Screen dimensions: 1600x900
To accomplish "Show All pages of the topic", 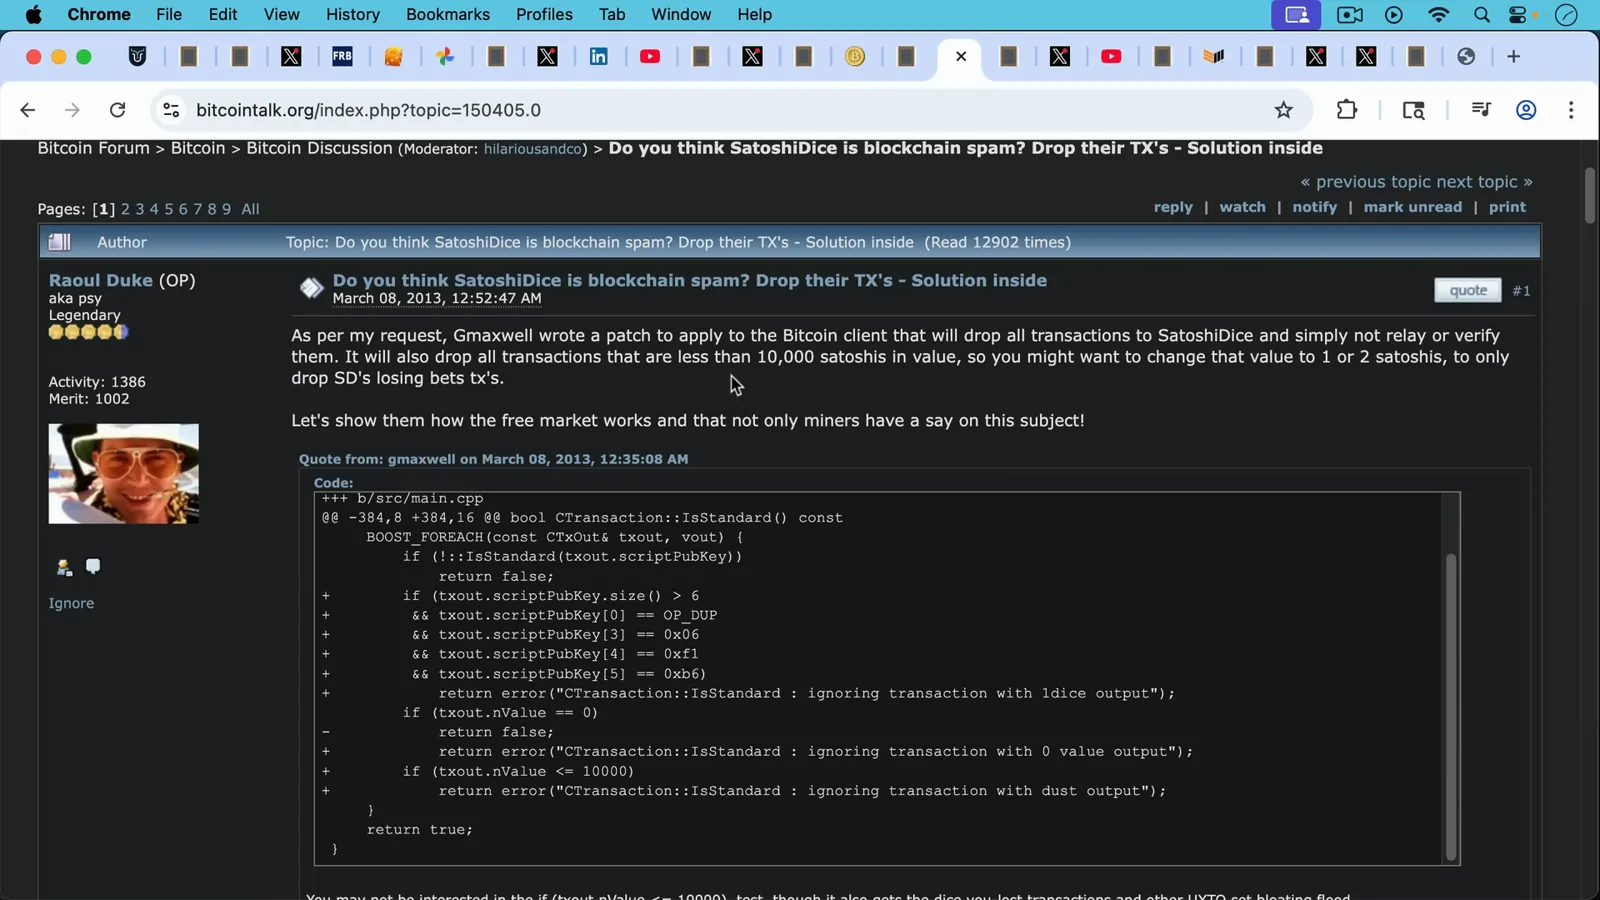I will coord(250,209).
